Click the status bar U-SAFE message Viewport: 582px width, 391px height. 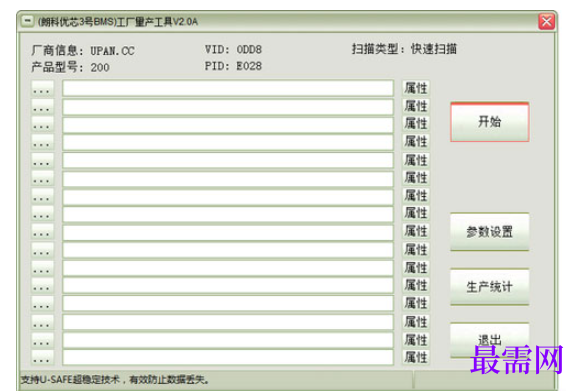[x=115, y=379]
